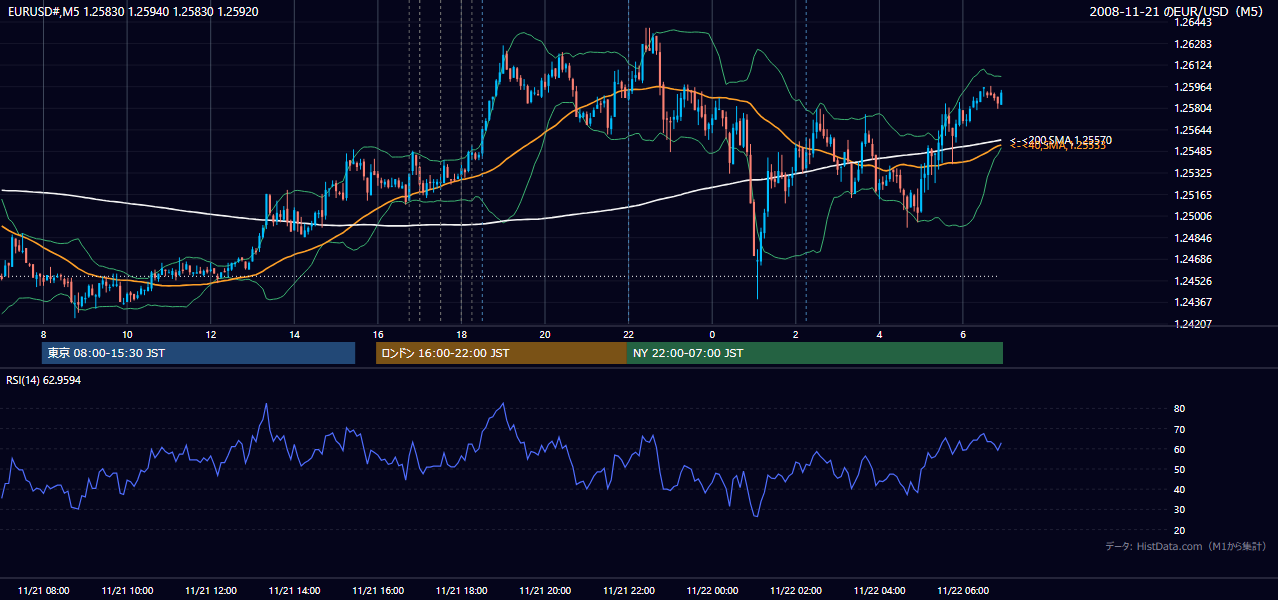Click price level 1.25804 on the axis
This screenshot has height=600, width=1278.
(1192, 108)
